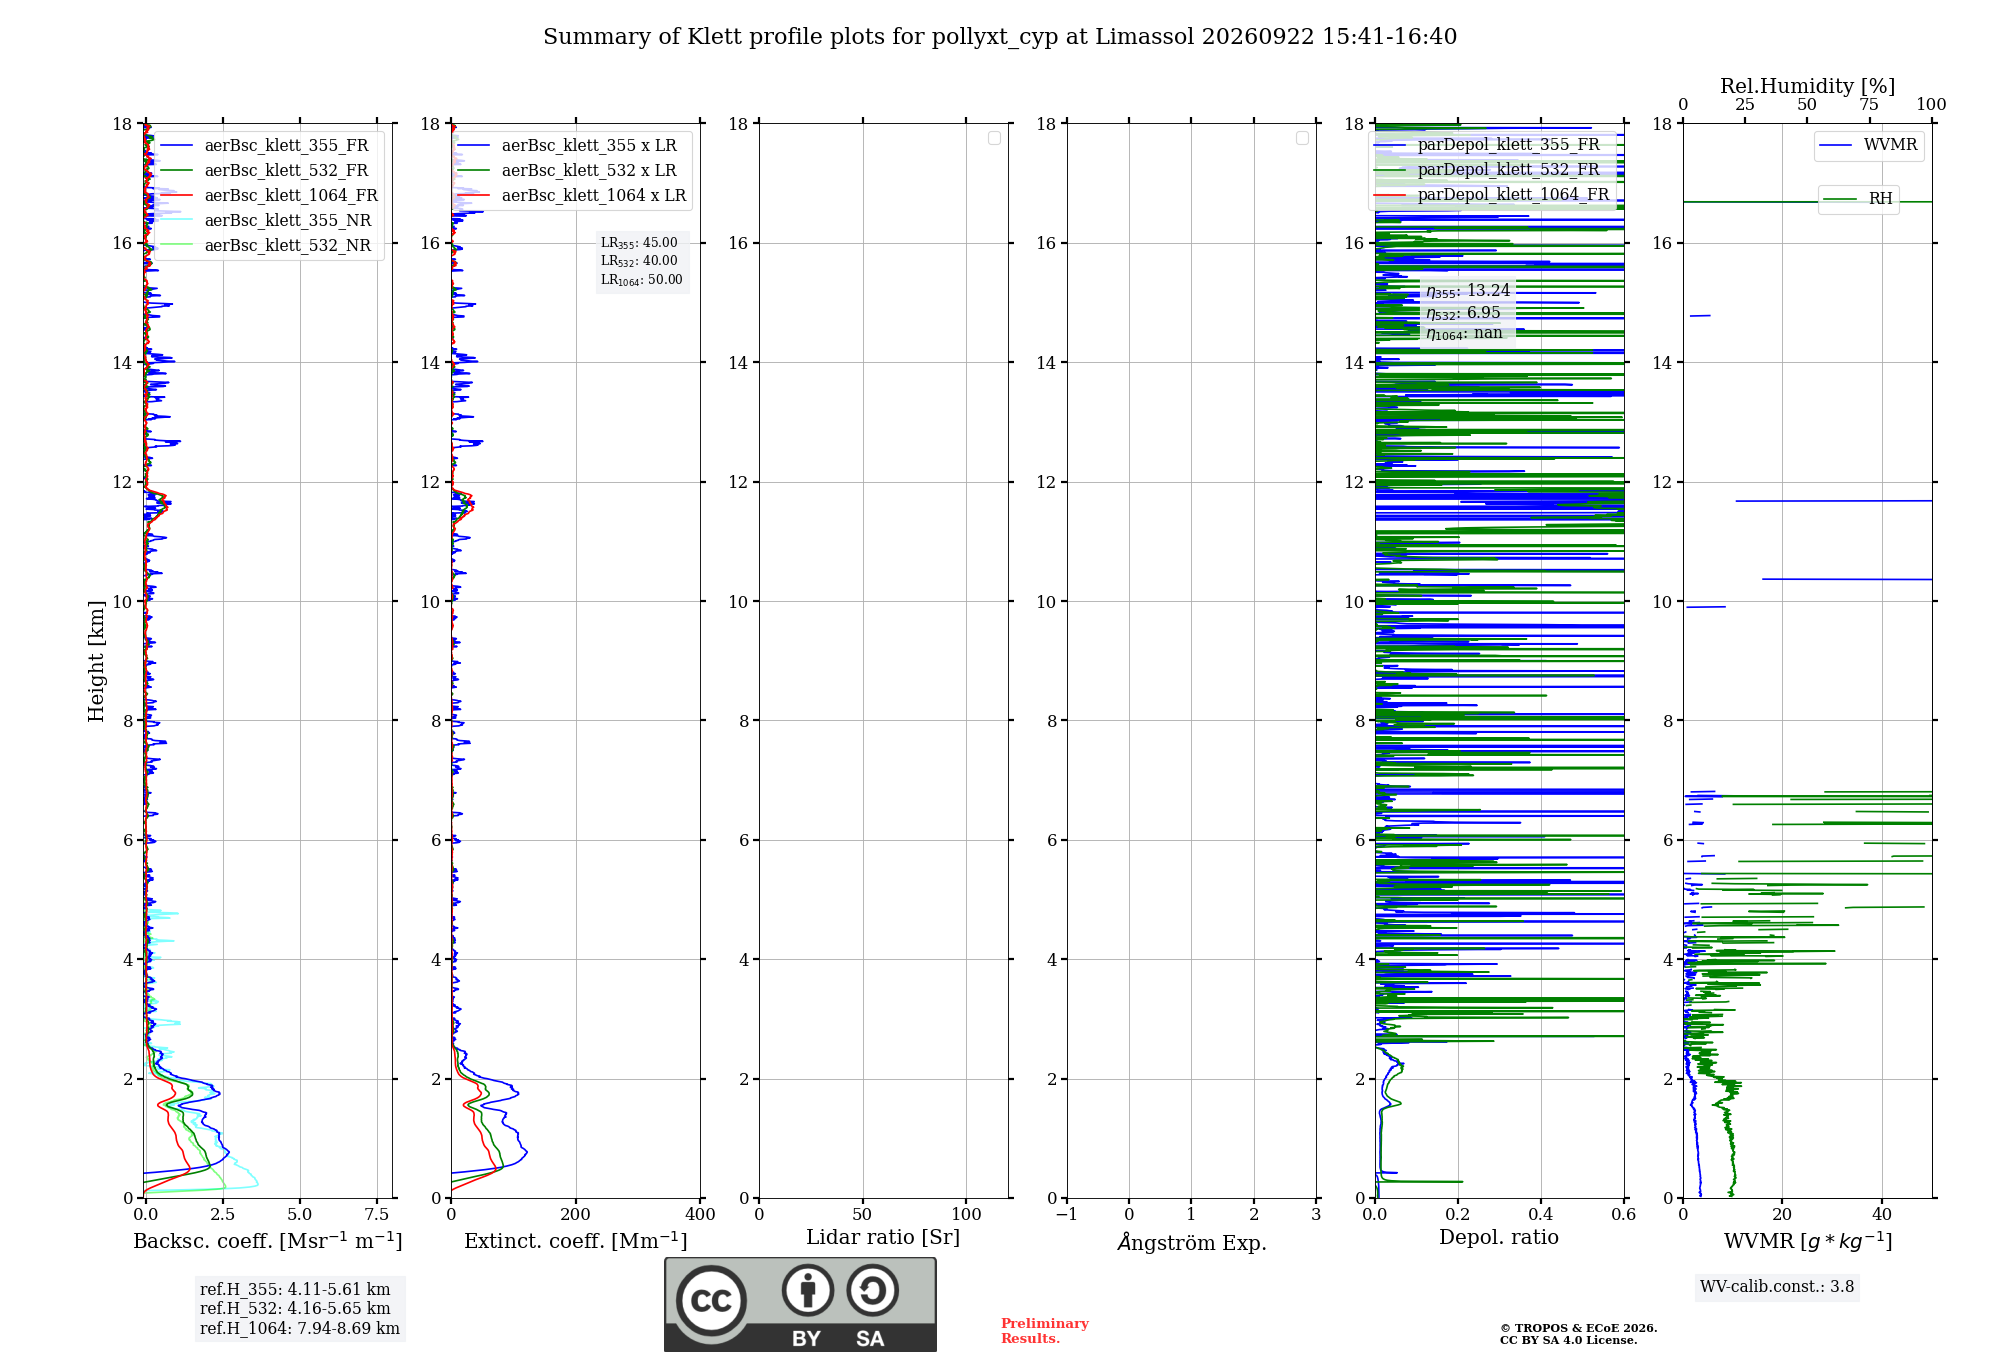Click legend entry aerBsc_klett_1064 x LR
The height and width of the screenshot is (1360, 2000).
point(572,195)
